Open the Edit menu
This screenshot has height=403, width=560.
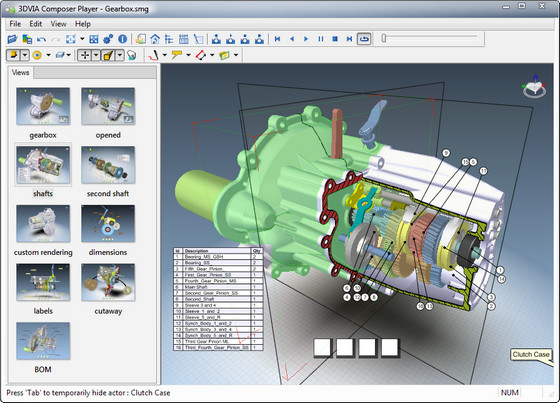pos(35,24)
